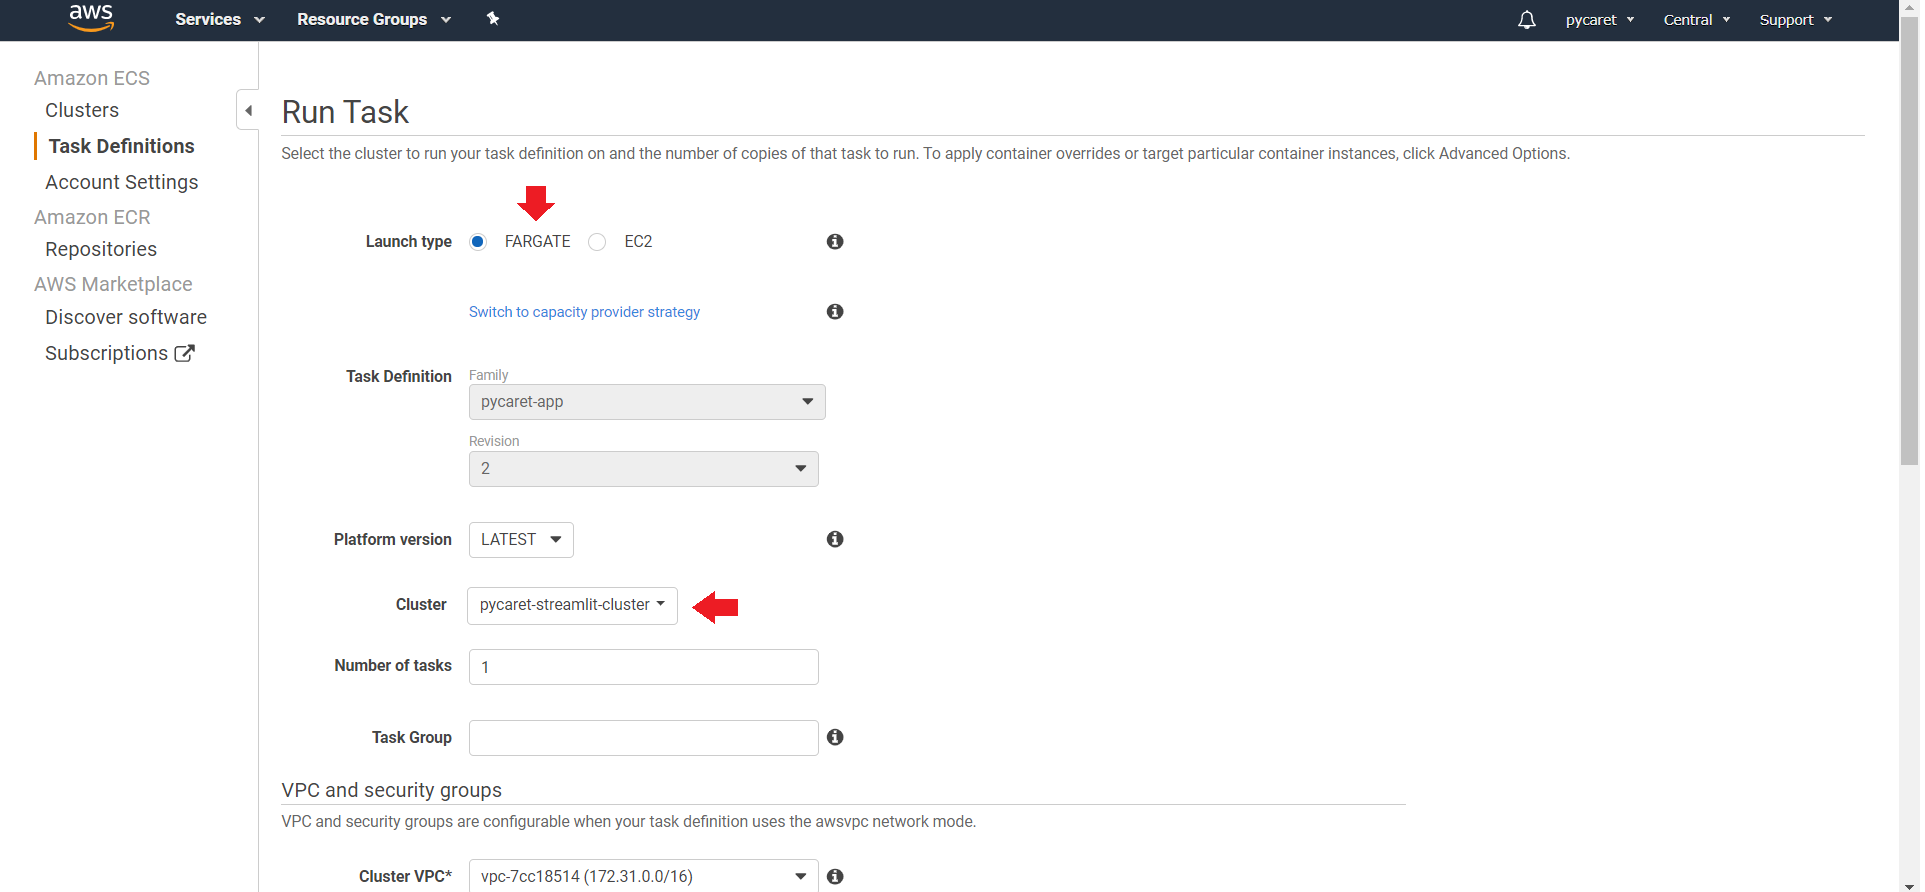Open the Resource Groups menu
Screen dimensions: 1925x892
373,20
